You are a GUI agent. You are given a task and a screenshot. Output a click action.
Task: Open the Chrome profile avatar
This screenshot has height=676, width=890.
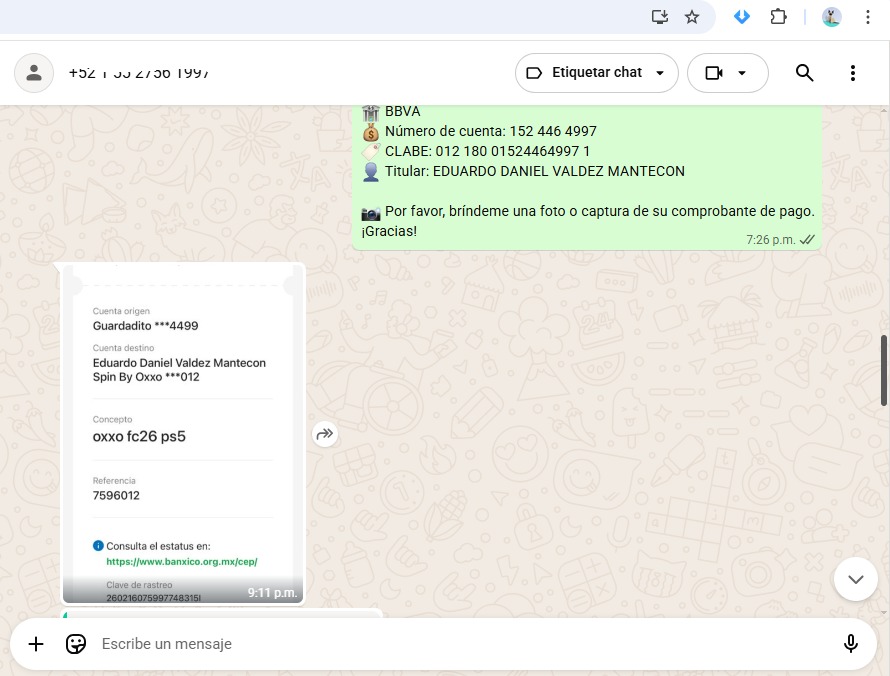tap(832, 17)
